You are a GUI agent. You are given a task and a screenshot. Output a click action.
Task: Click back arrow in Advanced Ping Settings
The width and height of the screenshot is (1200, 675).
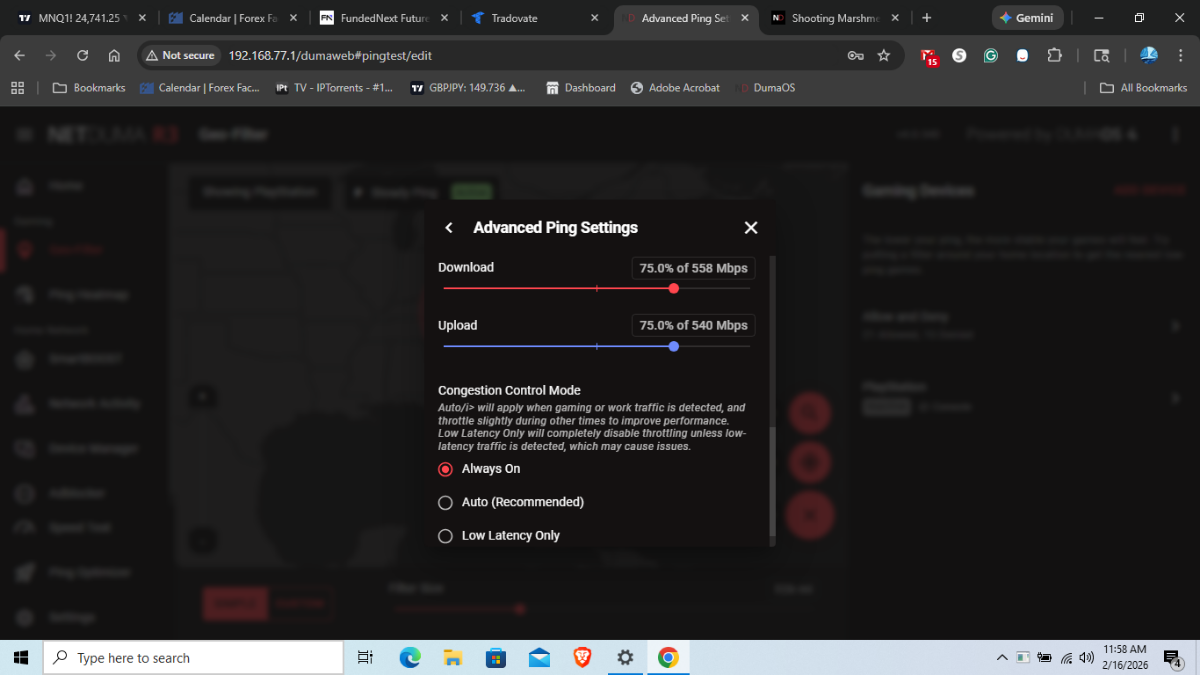tap(449, 228)
